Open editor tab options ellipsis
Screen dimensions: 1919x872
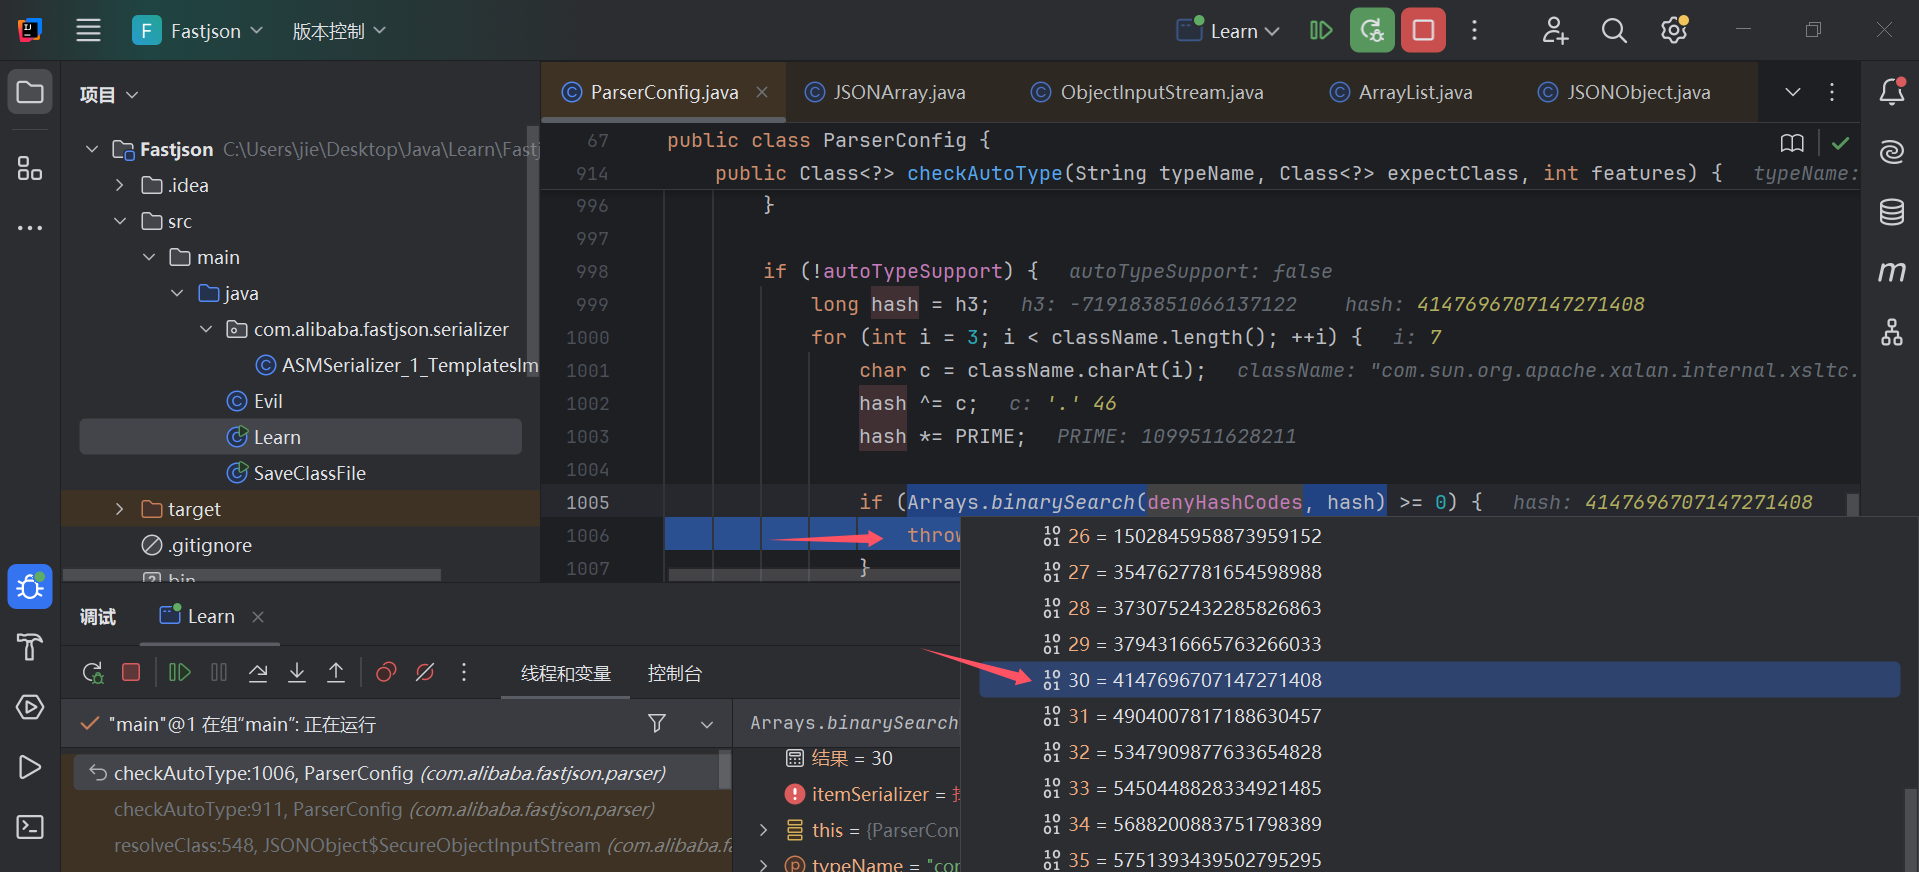(1832, 92)
